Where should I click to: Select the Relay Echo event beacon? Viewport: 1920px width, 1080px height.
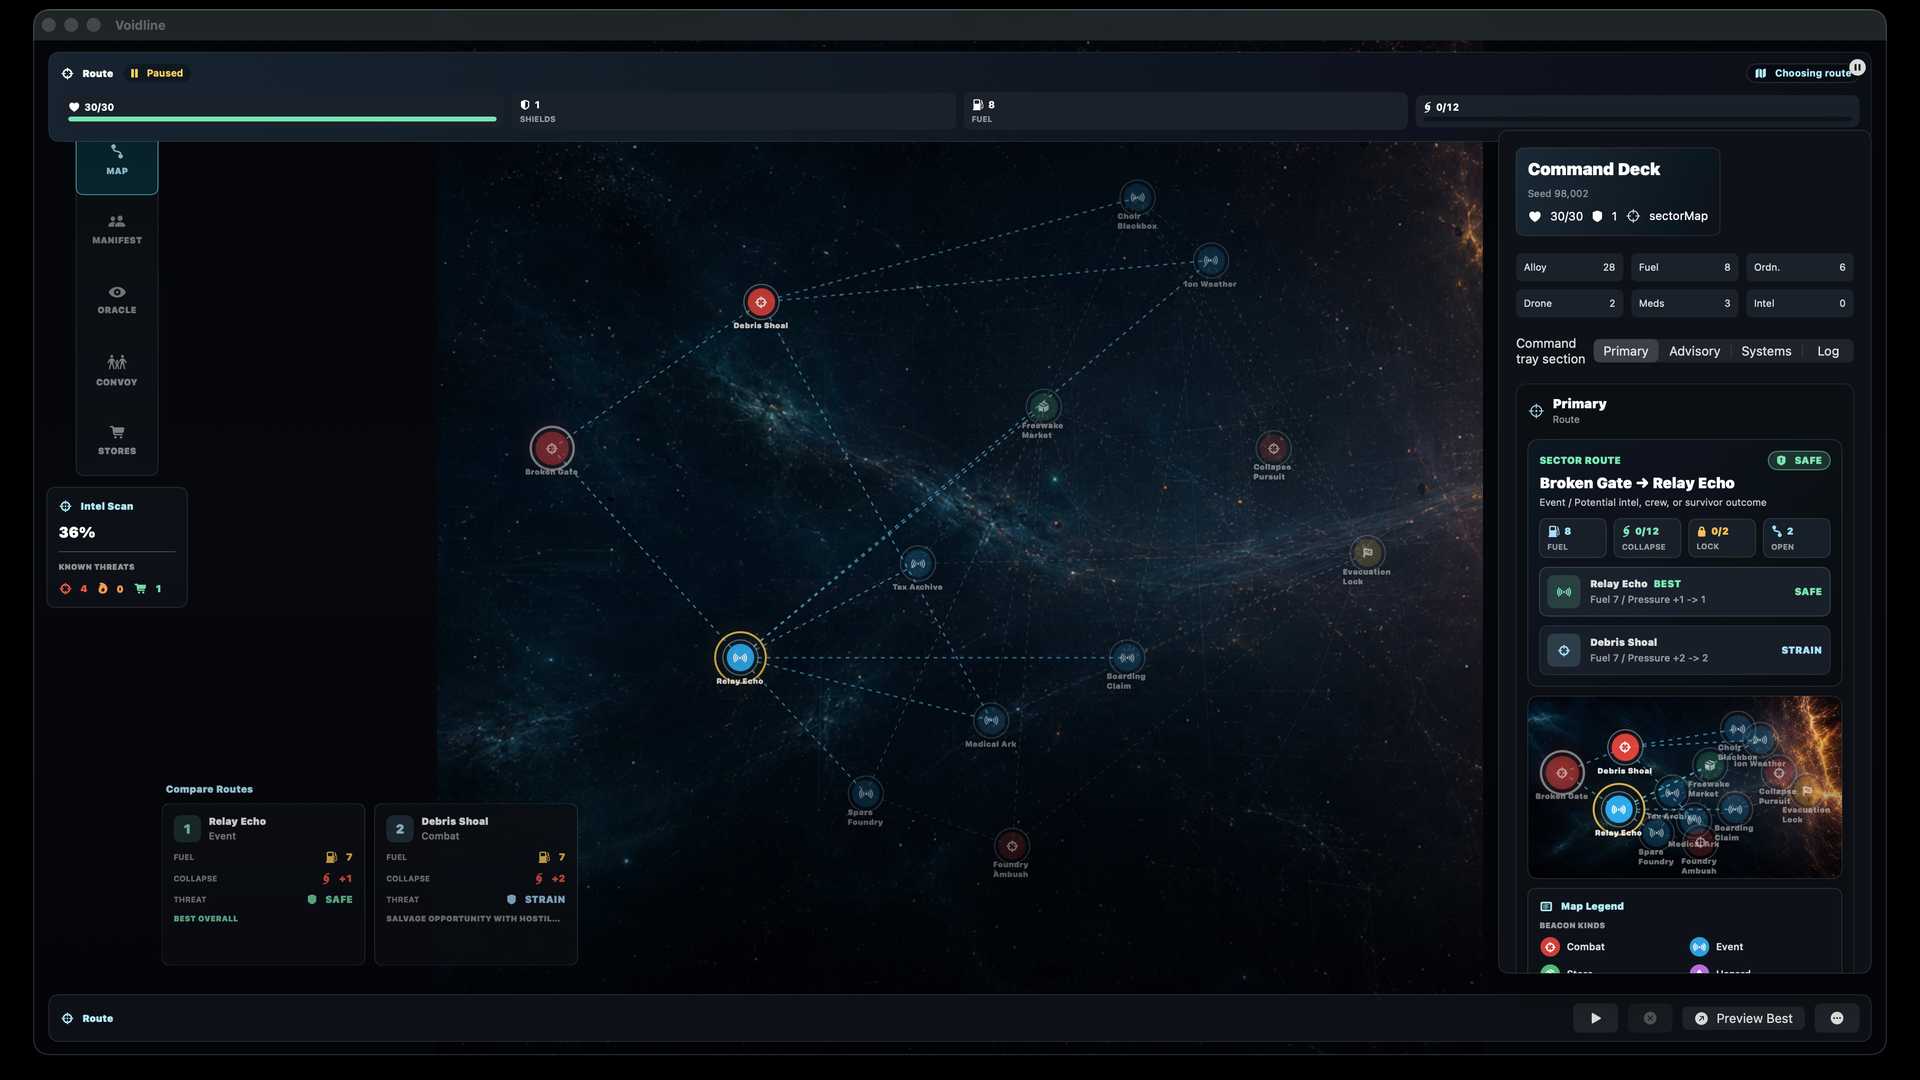coord(740,657)
